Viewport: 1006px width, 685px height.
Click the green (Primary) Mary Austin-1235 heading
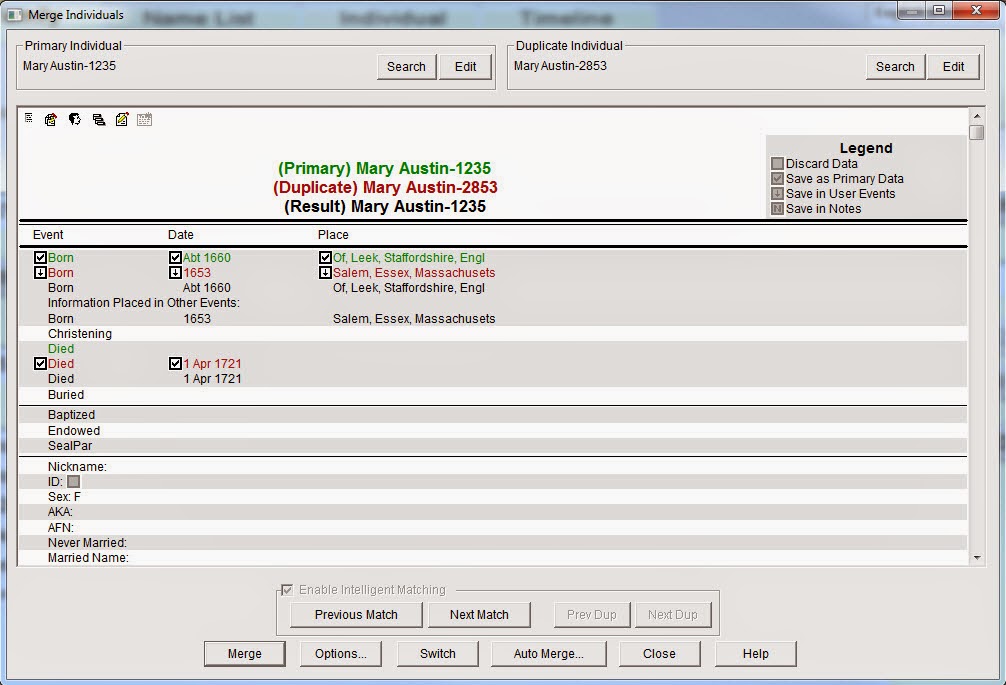pos(384,168)
